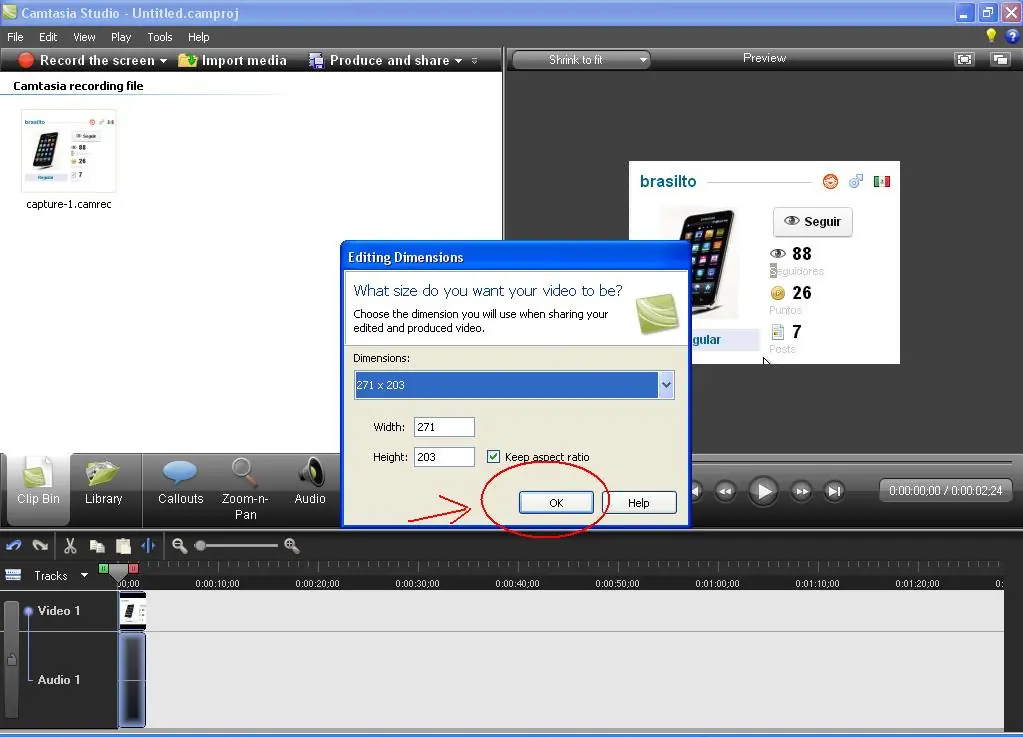The height and width of the screenshot is (737, 1023).
Task: Click the lightbulb tips icon
Action: tap(991, 36)
